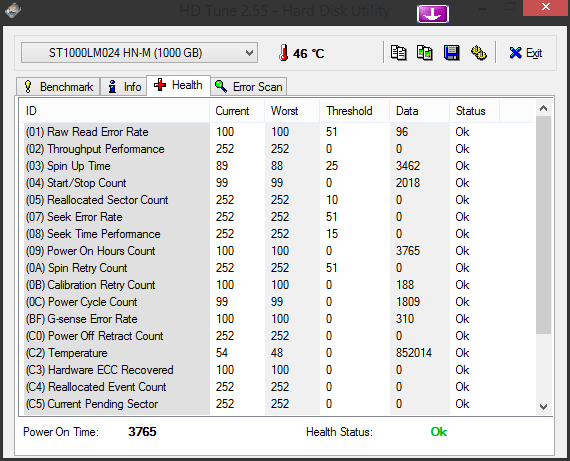Click data value 1809 for Power Cycle Count

(x=408, y=302)
